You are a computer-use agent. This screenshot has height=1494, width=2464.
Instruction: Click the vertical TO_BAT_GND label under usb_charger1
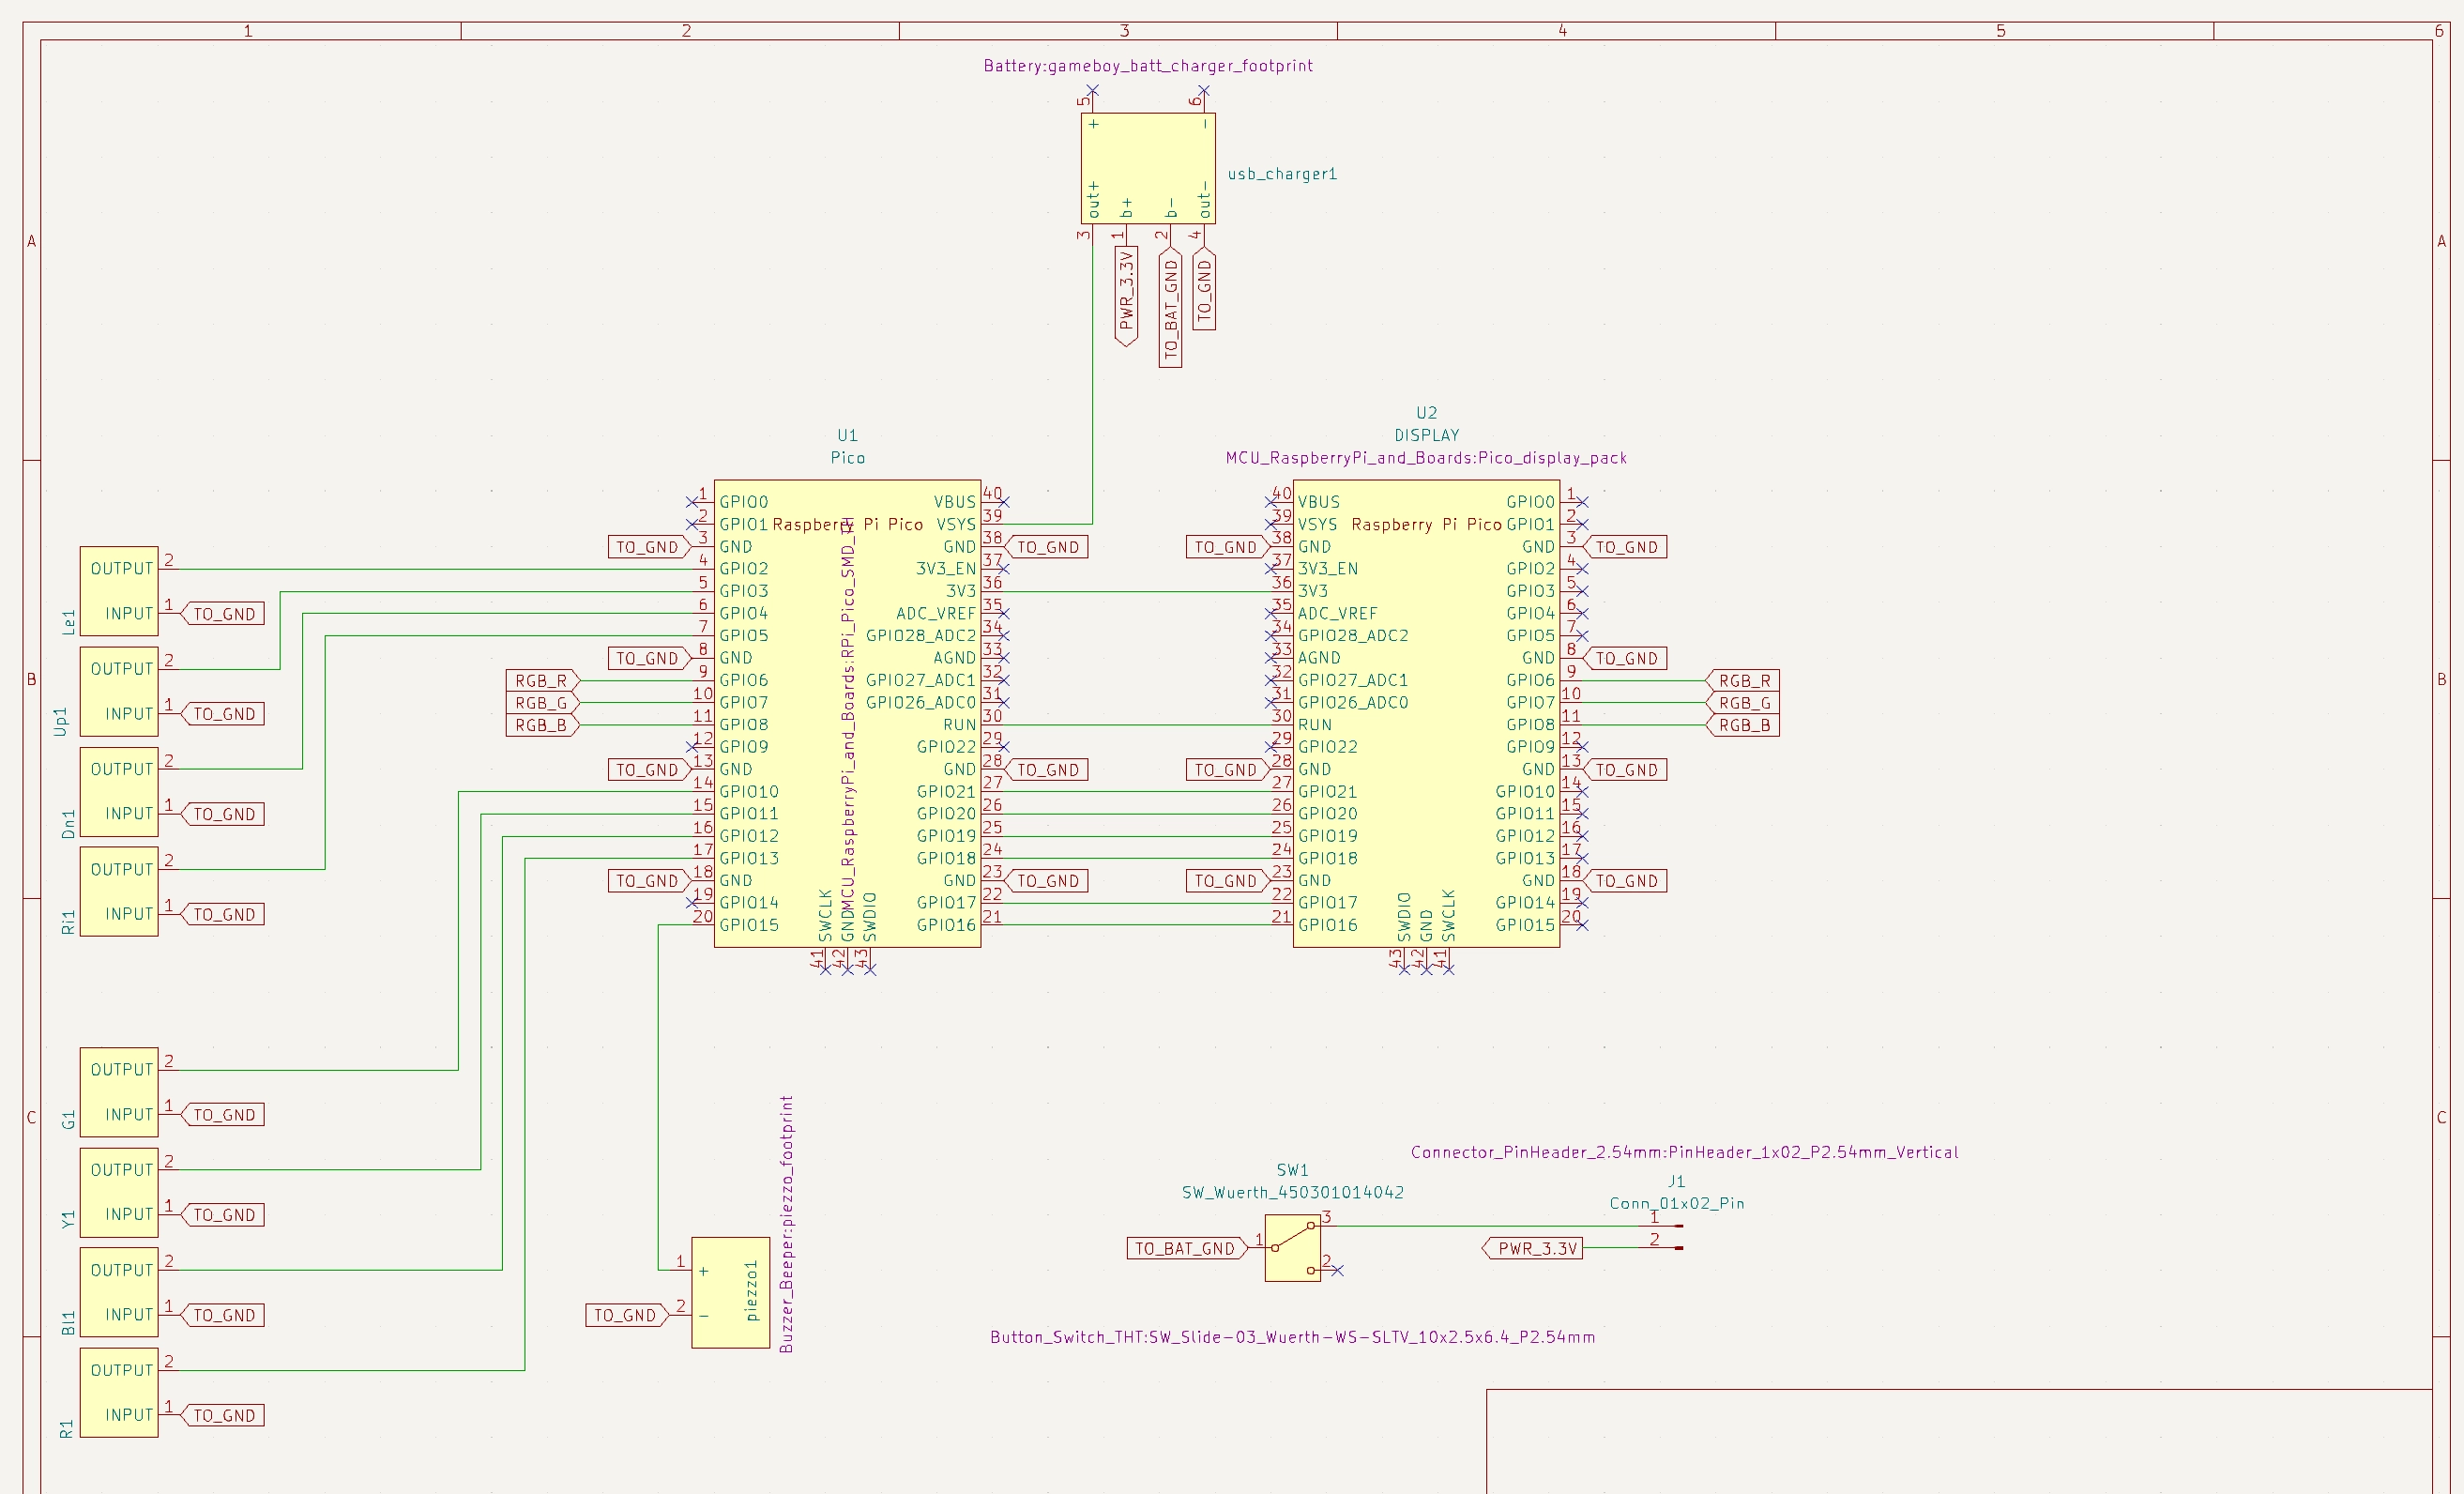(1171, 308)
